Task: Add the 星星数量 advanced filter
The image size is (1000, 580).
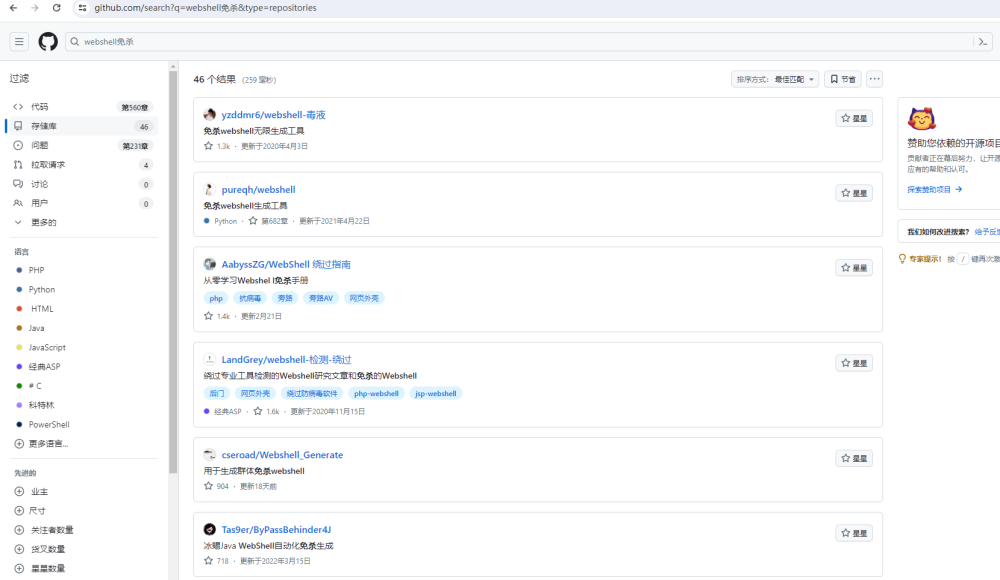Action: (40, 569)
